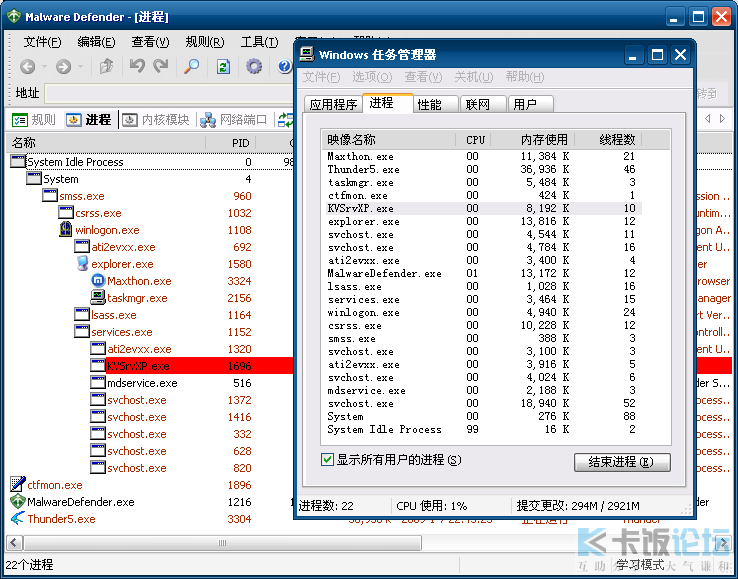Image resolution: width=738 pixels, height=579 pixels.
Task: Sort by 名称 column in Malware Defender
Action: point(105,143)
